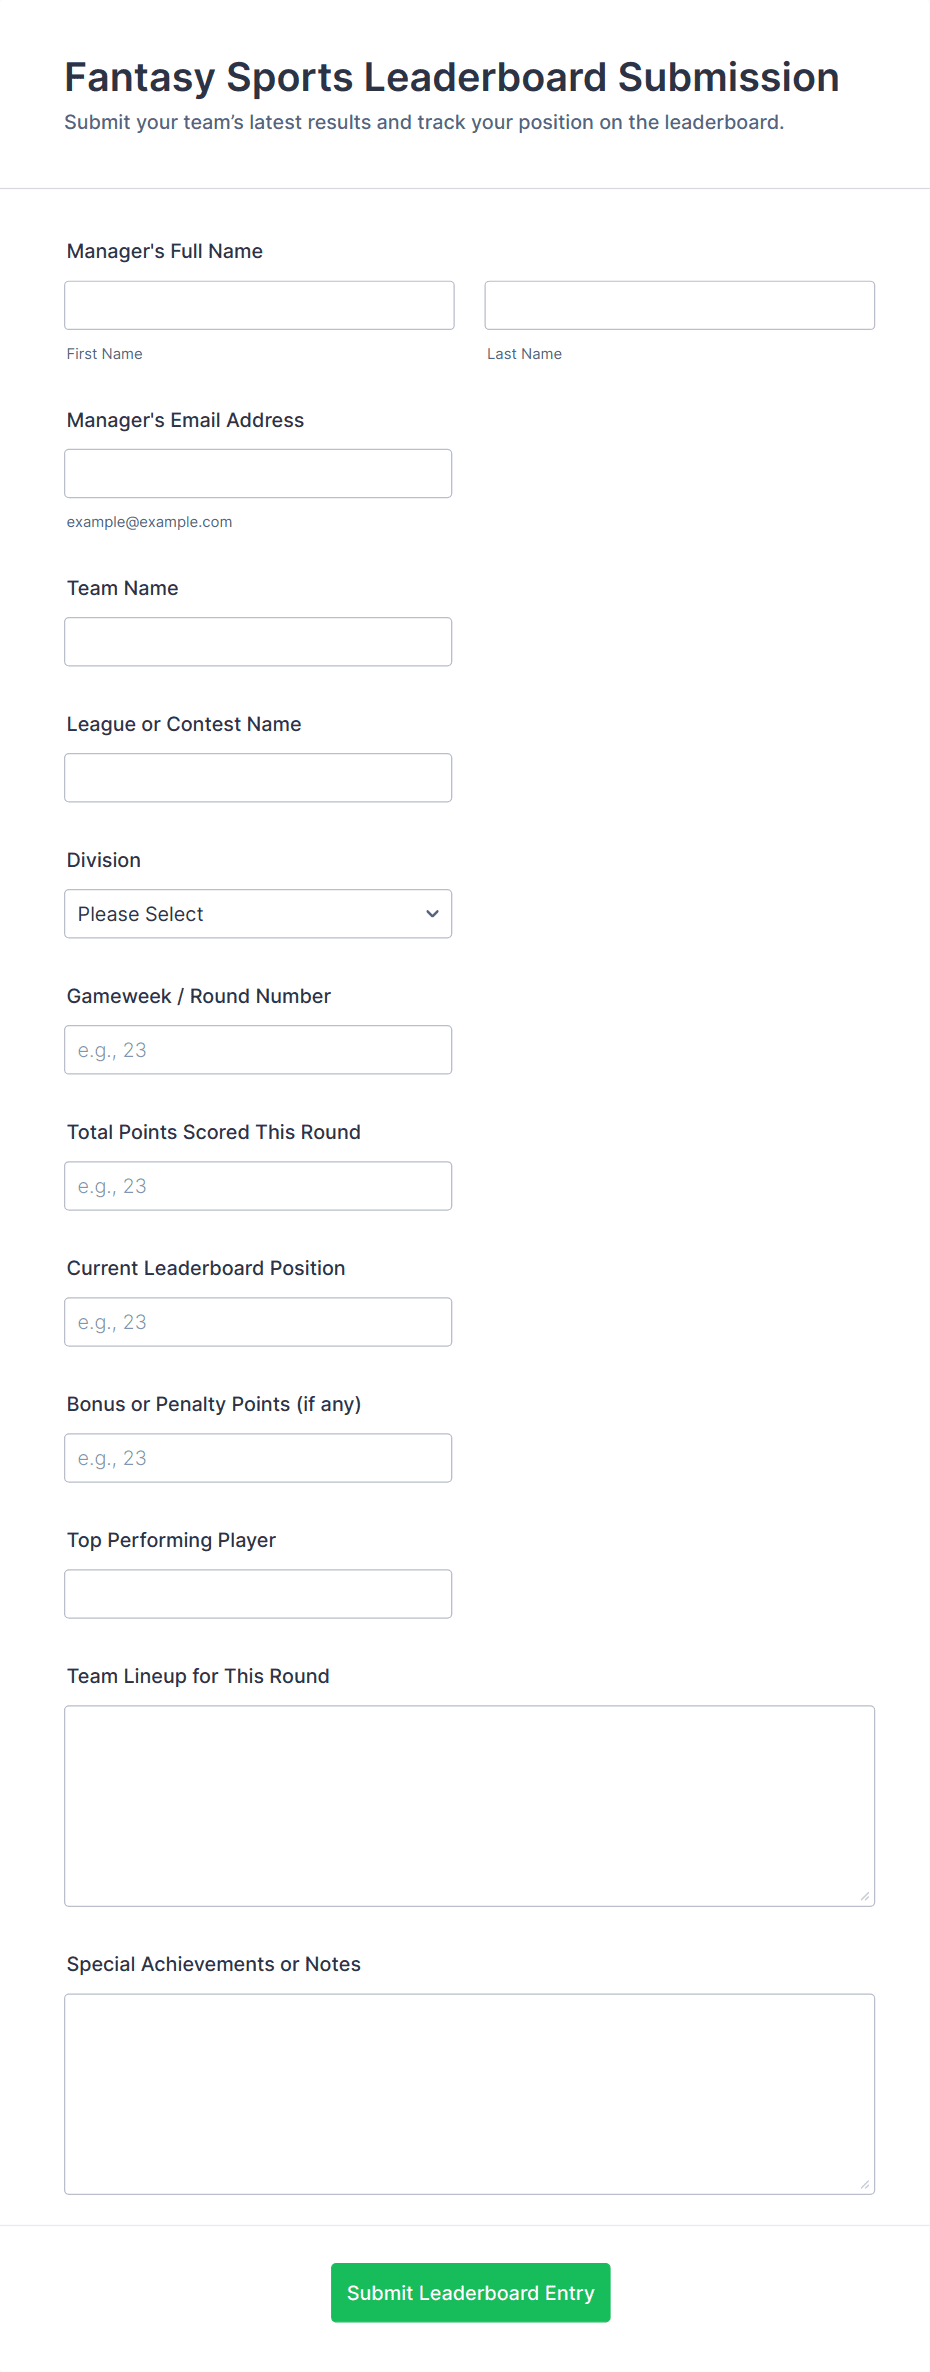Click the Gameweek / Round Number field
The height and width of the screenshot is (2372, 930).
258,1049
